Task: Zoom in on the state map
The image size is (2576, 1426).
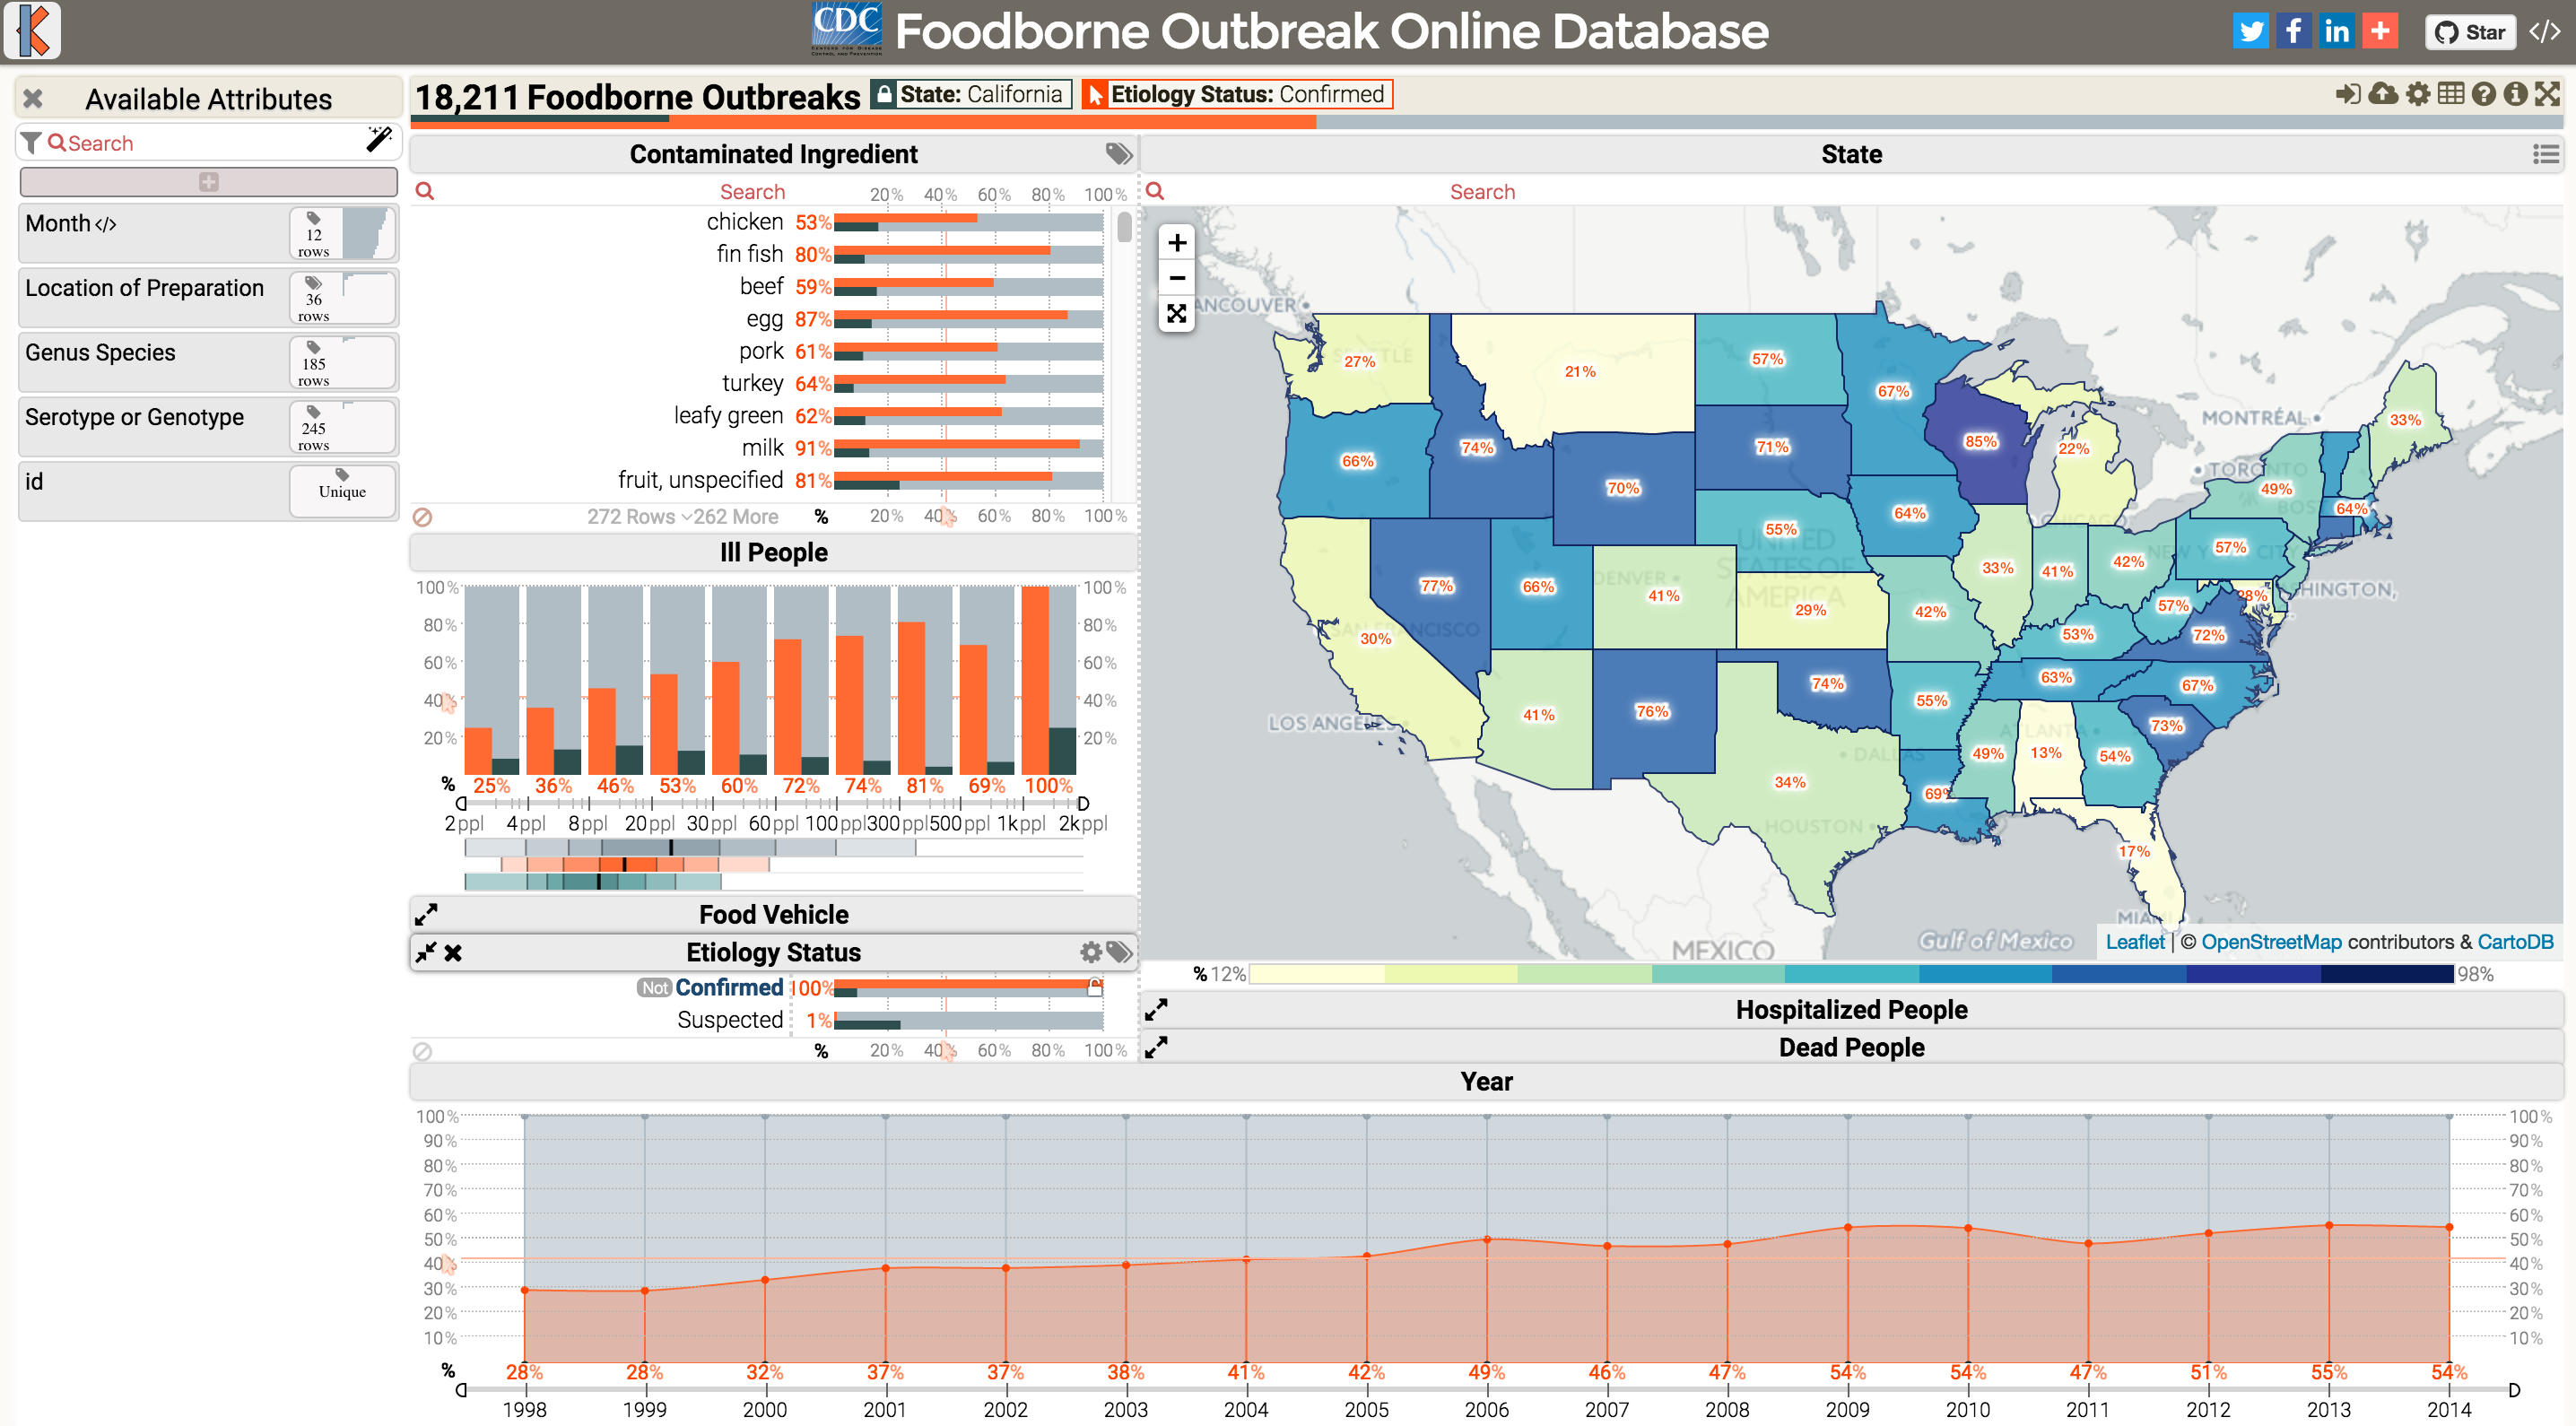Action: pyautogui.click(x=1177, y=243)
